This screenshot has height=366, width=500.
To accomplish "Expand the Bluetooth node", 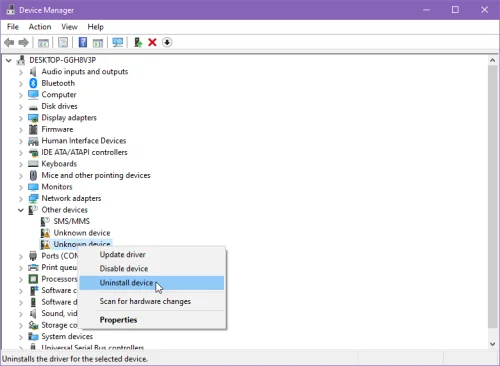I will [21, 84].
